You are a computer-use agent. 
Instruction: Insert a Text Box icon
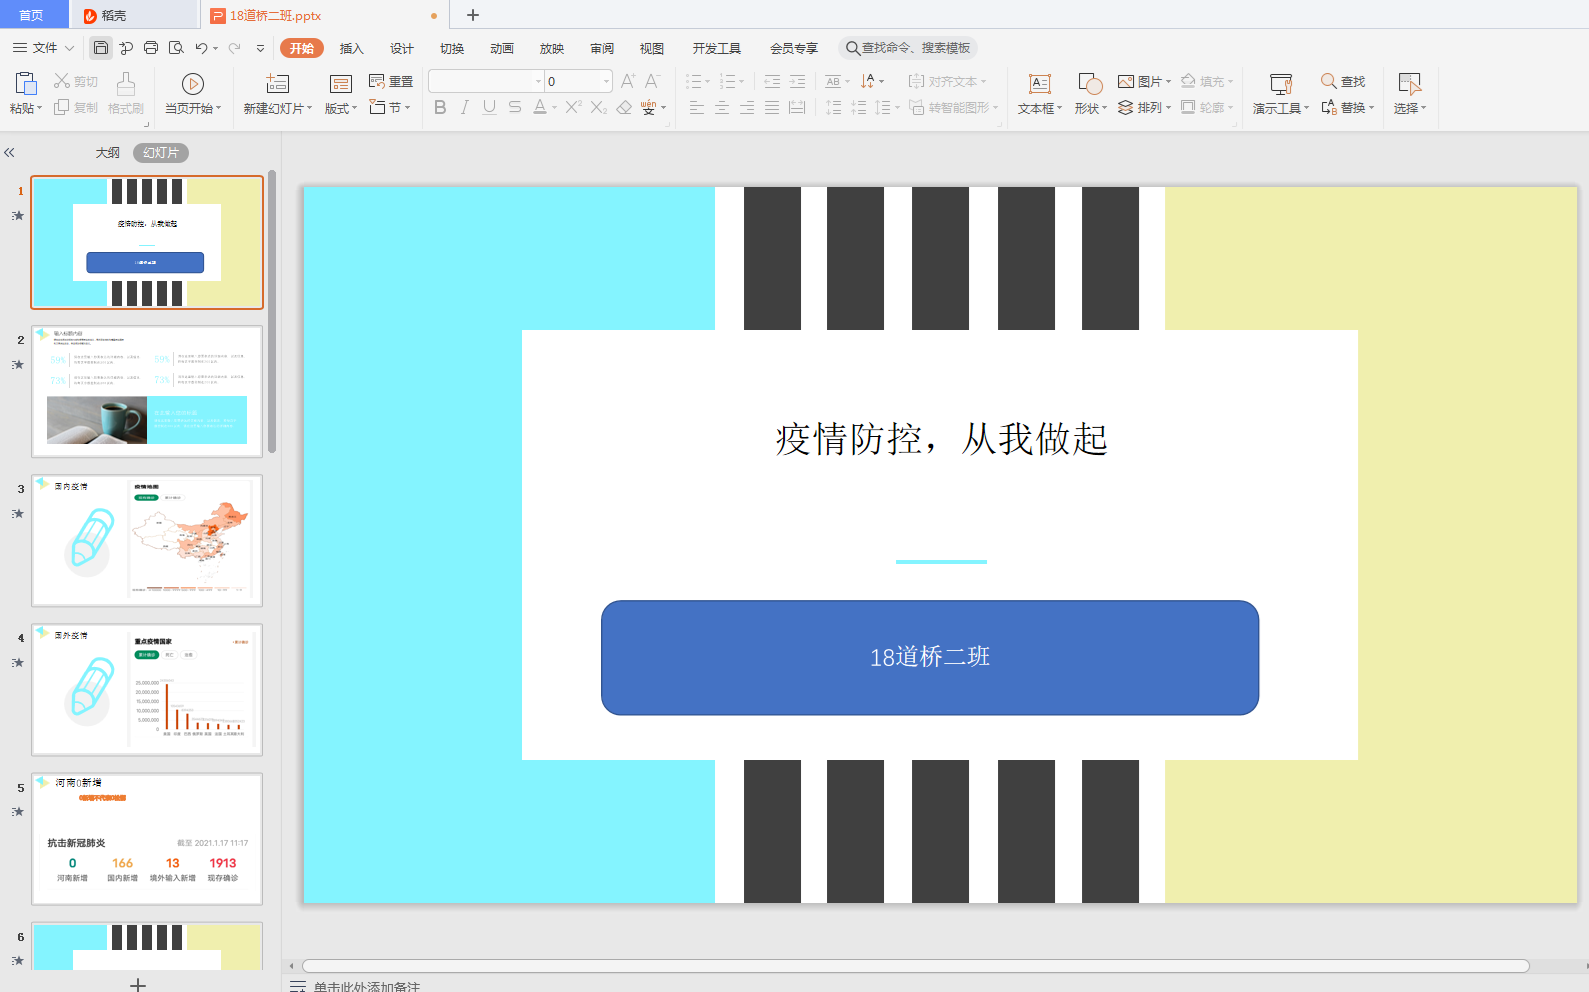[x=1039, y=84]
